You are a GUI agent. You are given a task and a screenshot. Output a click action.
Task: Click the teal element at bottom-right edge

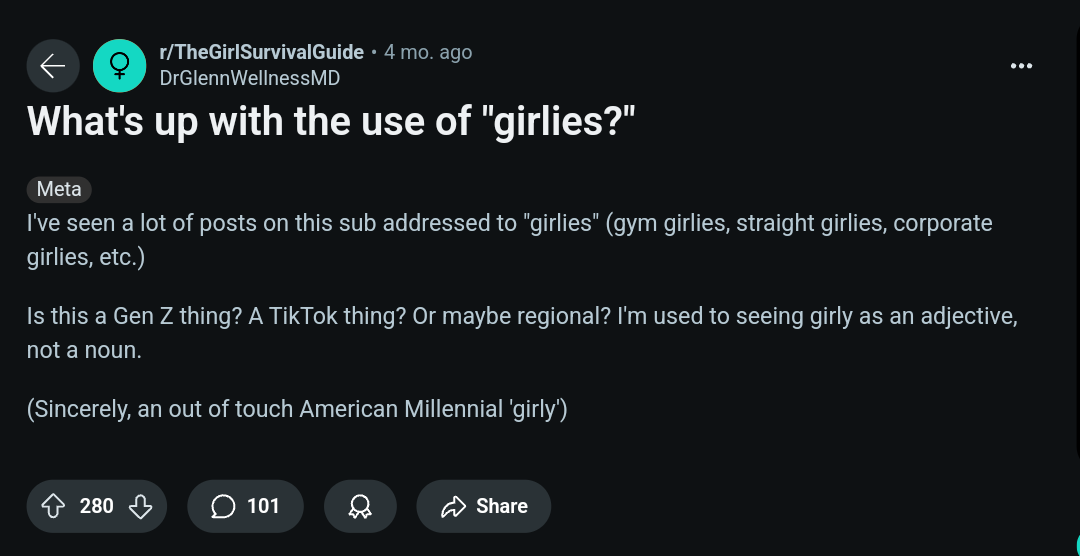[x=1076, y=542]
